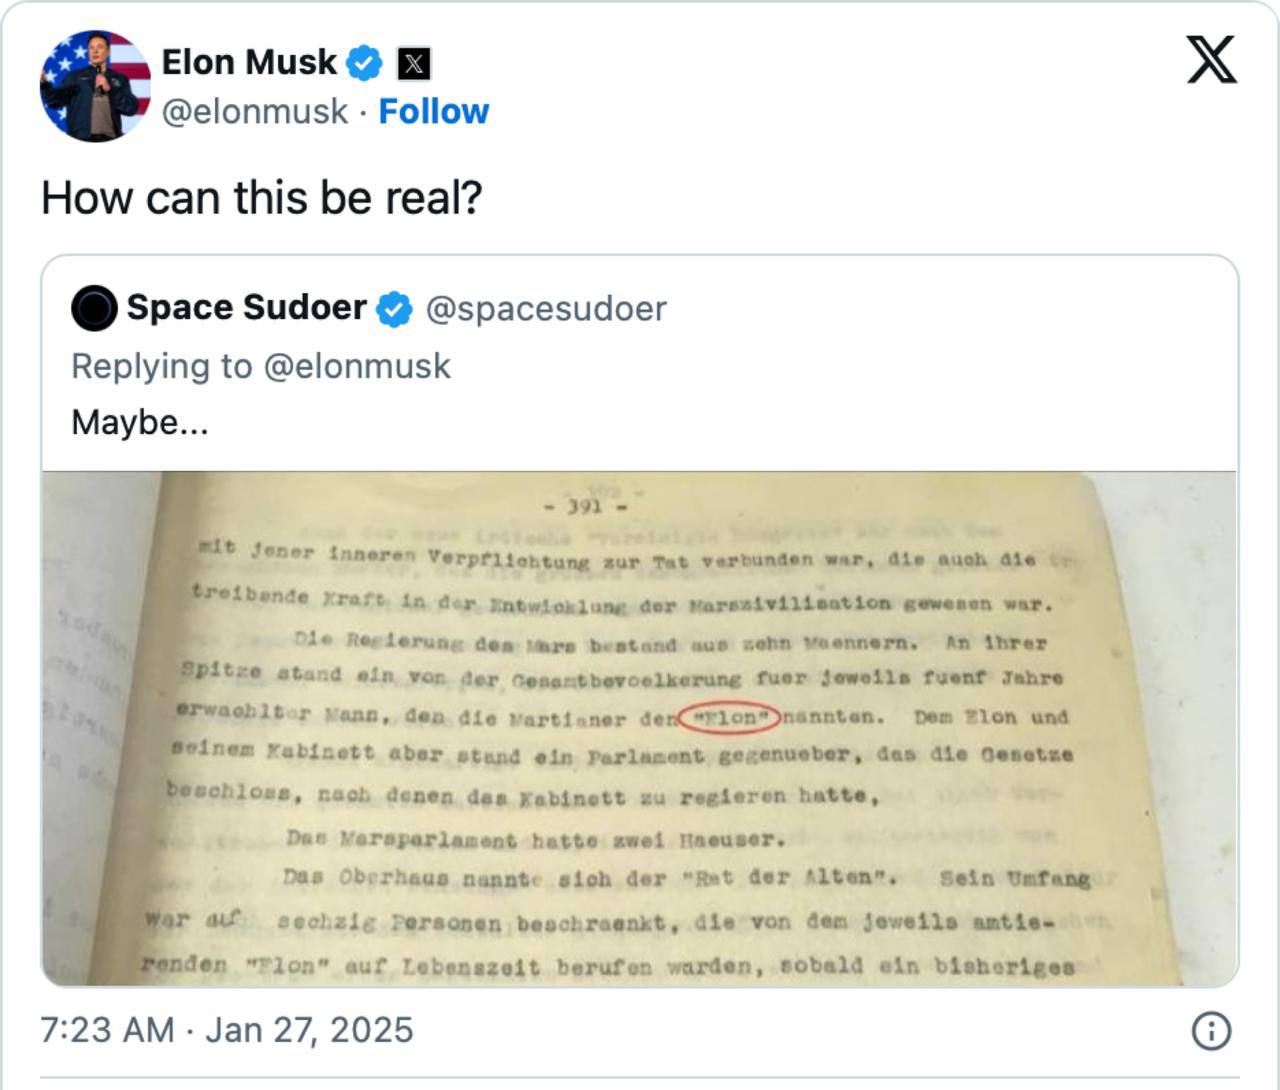This screenshot has width=1280, height=1090.
Task: Click the Follow link
Action: tap(433, 111)
